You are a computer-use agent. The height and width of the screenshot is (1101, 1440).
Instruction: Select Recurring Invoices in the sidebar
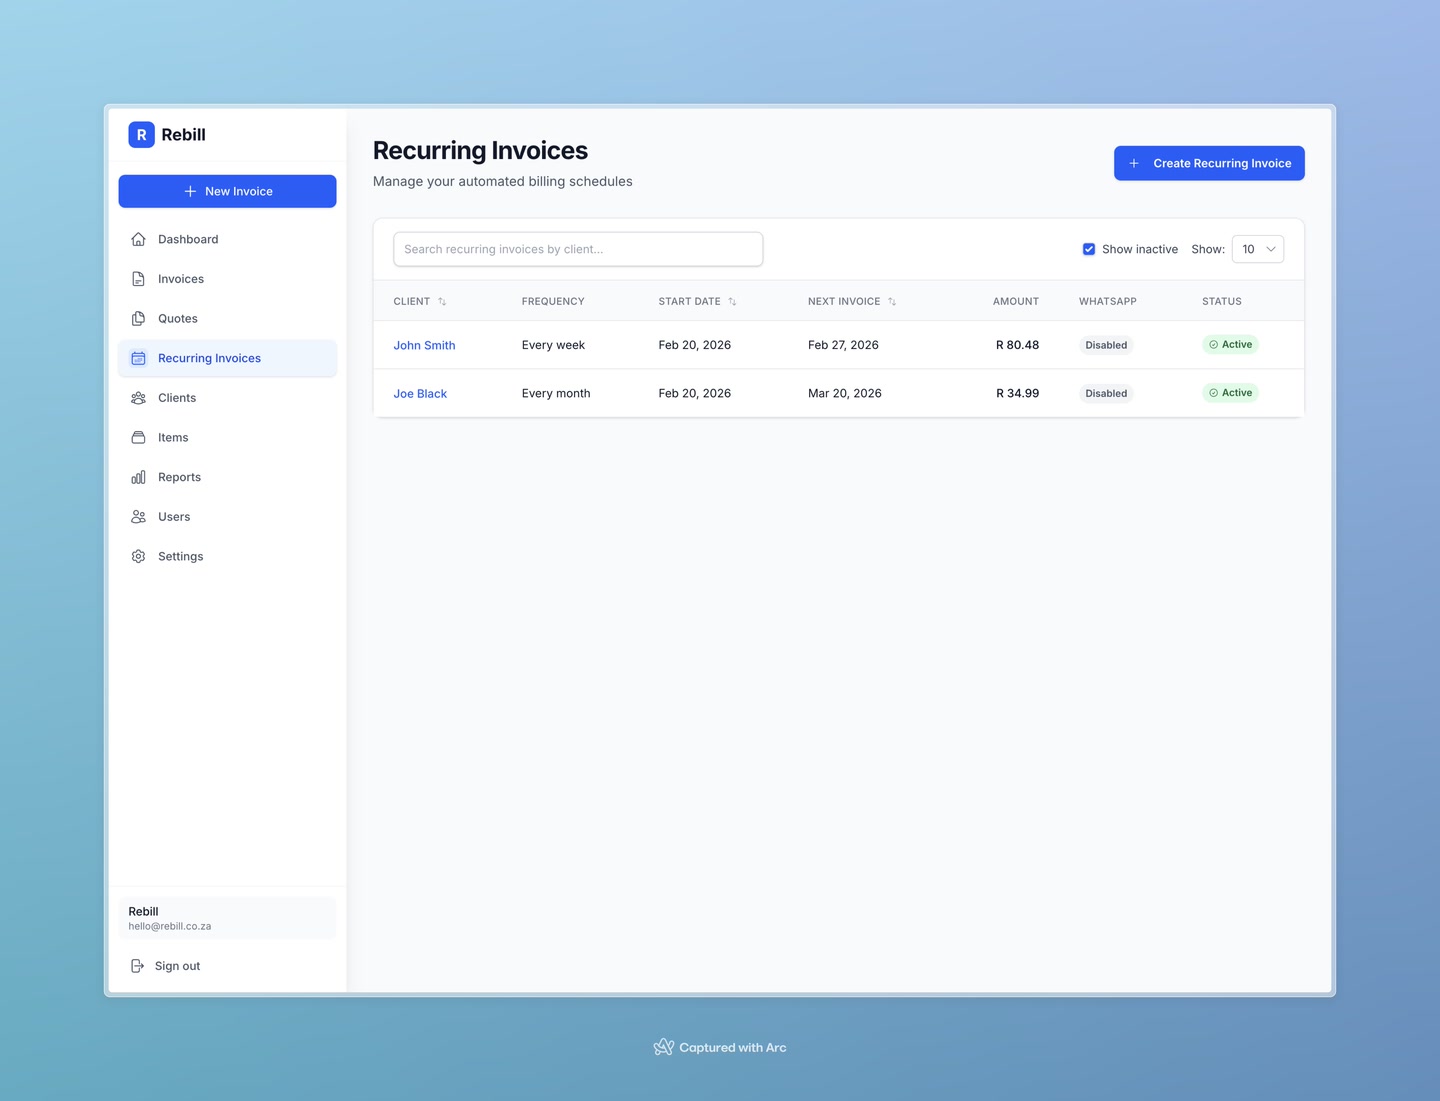point(209,358)
